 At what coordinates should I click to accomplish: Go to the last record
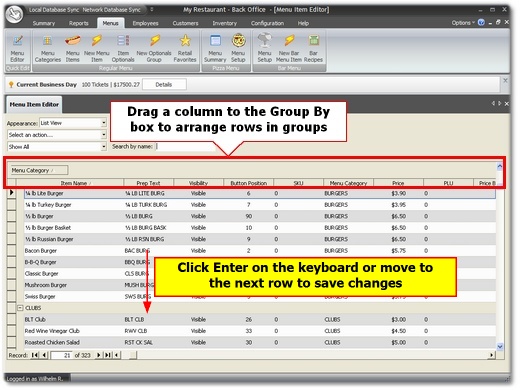point(108,355)
